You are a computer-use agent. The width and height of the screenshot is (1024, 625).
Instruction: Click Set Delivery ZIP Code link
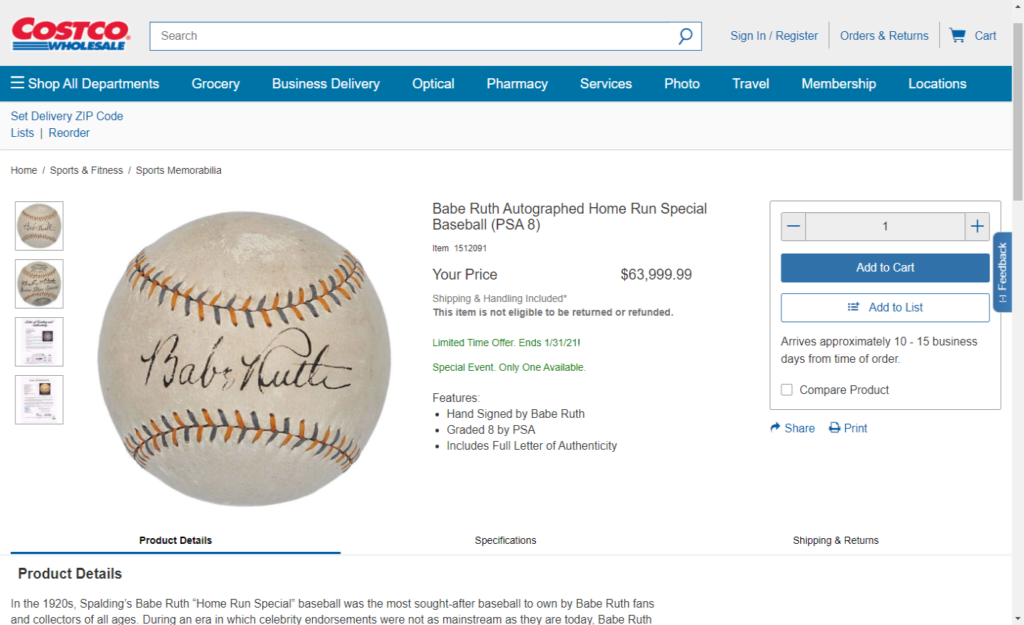pyautogui.click(x=67, y=116)
